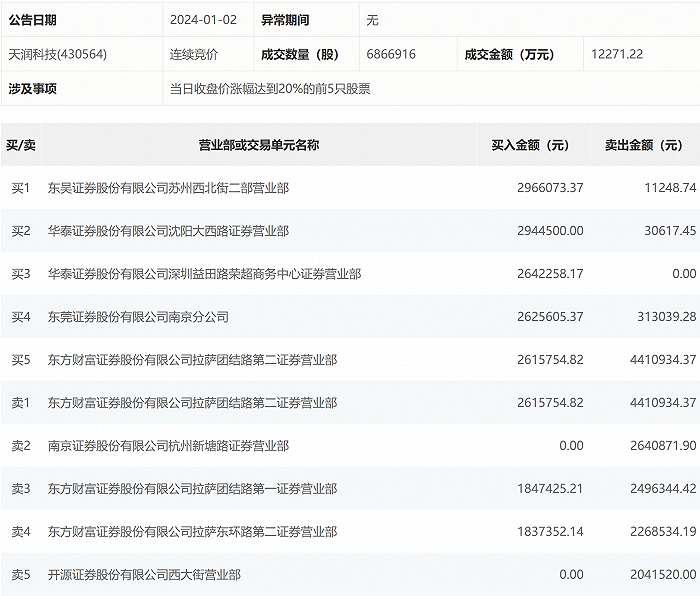Click the 买/卖 column header
The image size is (700, 596).
coord(21,145)
